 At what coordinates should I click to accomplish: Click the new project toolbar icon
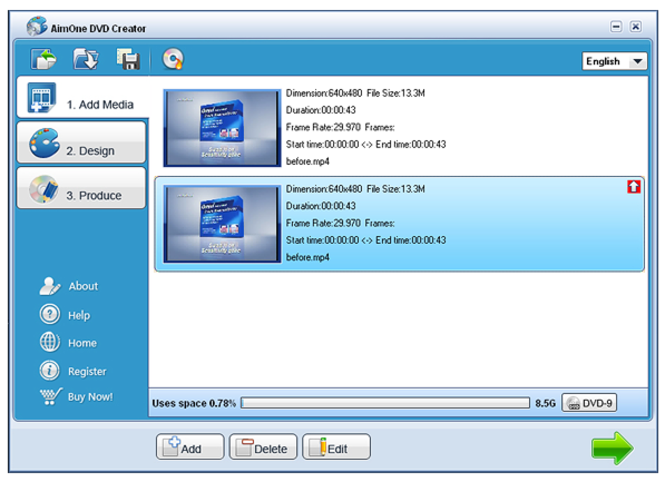pyautogui.click(x=43, y=59)
